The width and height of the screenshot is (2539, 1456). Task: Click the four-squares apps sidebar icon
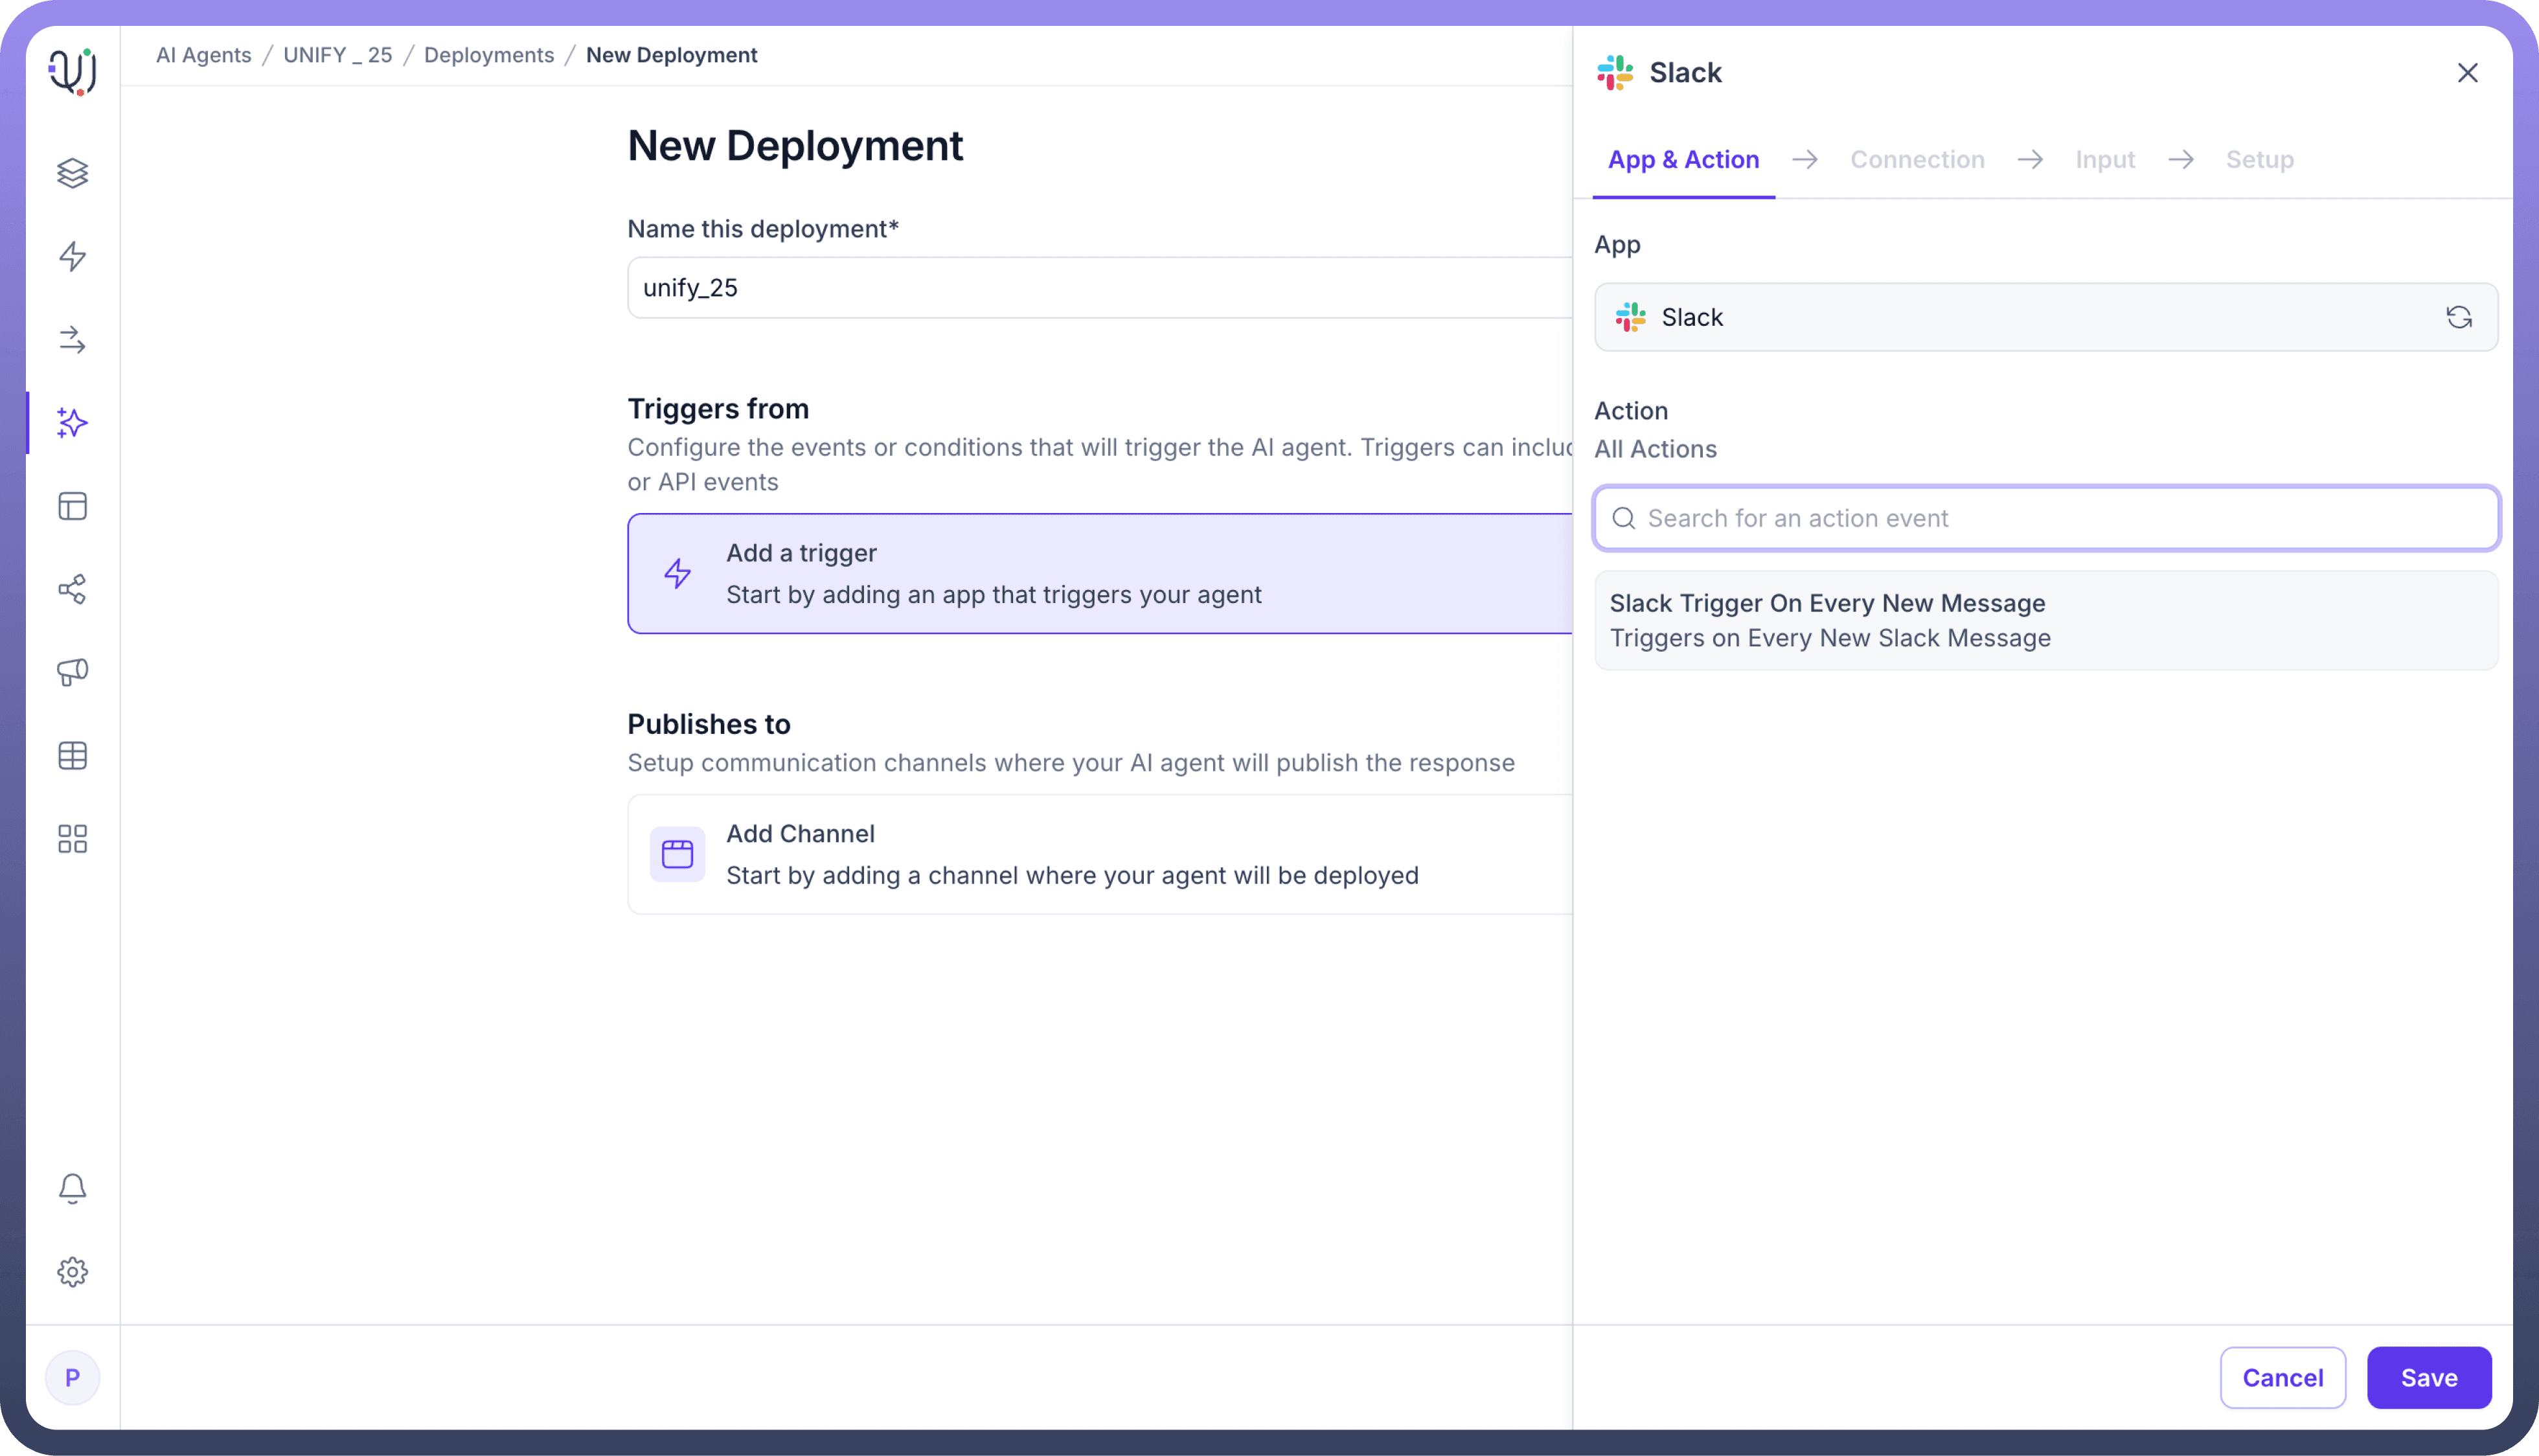coord(72,838)
